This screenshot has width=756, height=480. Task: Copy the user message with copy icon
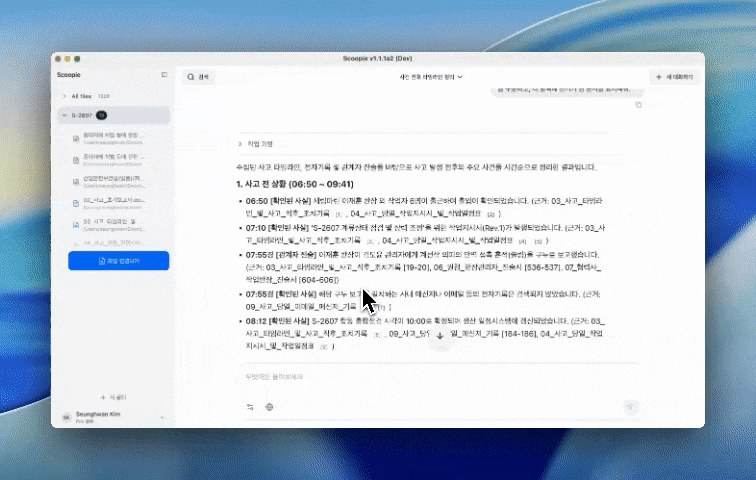pos(638,105)
